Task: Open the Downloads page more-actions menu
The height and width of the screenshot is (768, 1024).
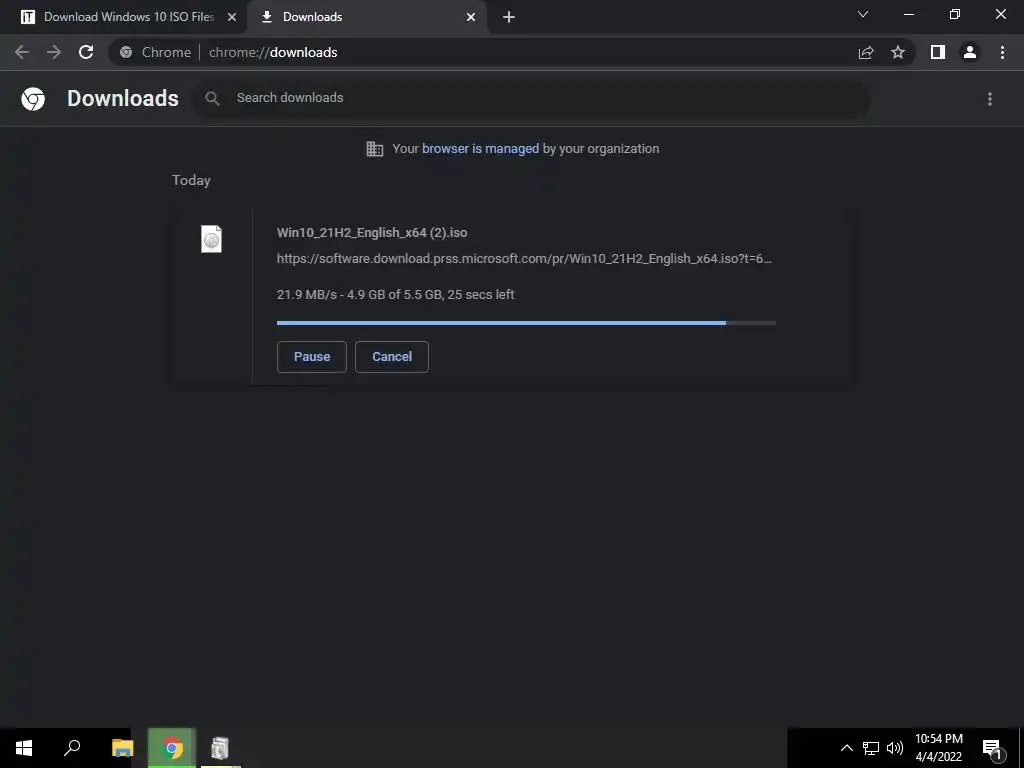Action: (990, 99)
